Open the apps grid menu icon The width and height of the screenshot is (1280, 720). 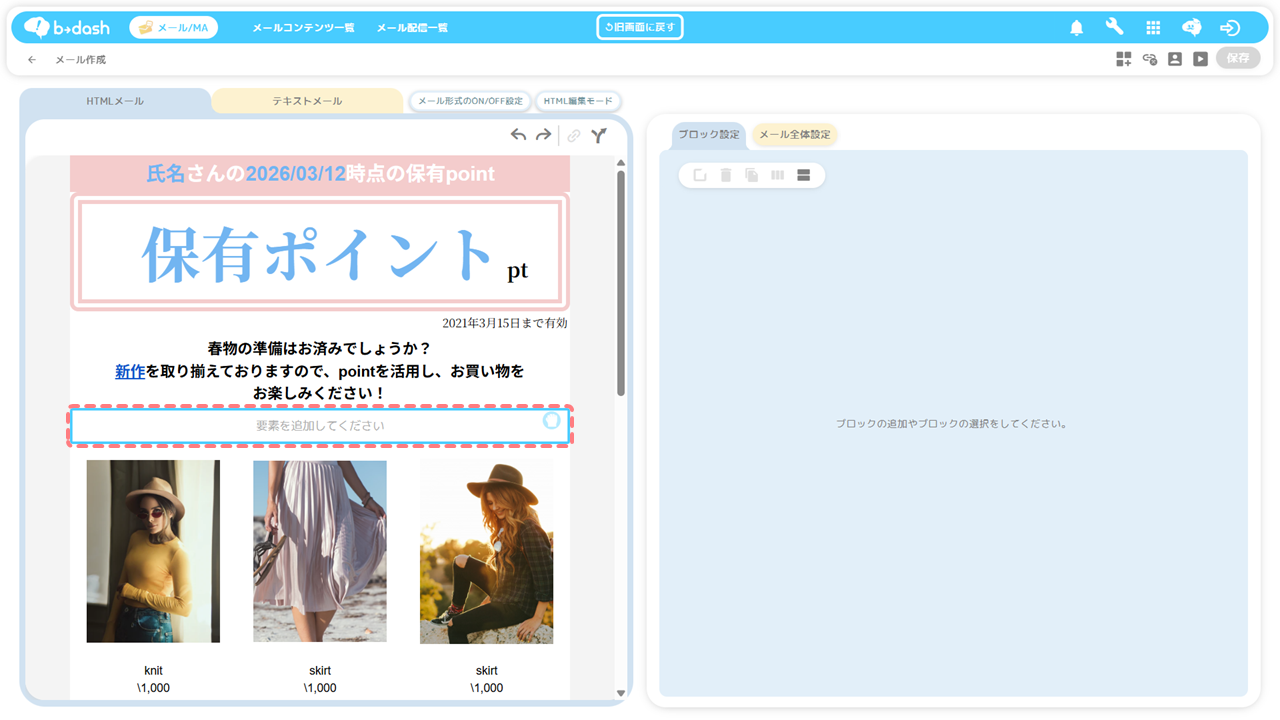click(1153, 28)
